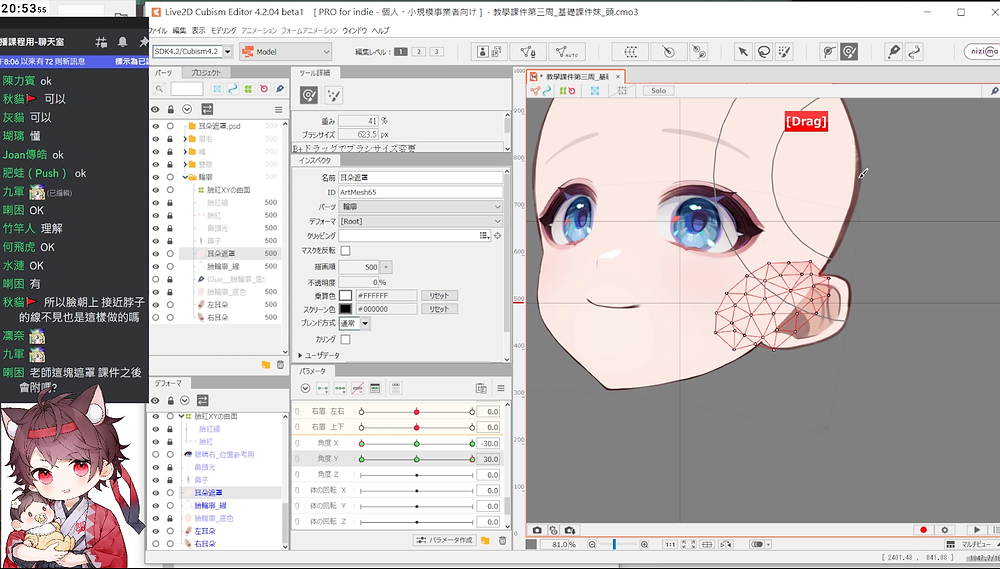Check the カリング checkbox
Screen dimensions: 1000x569
pos(345,339)
